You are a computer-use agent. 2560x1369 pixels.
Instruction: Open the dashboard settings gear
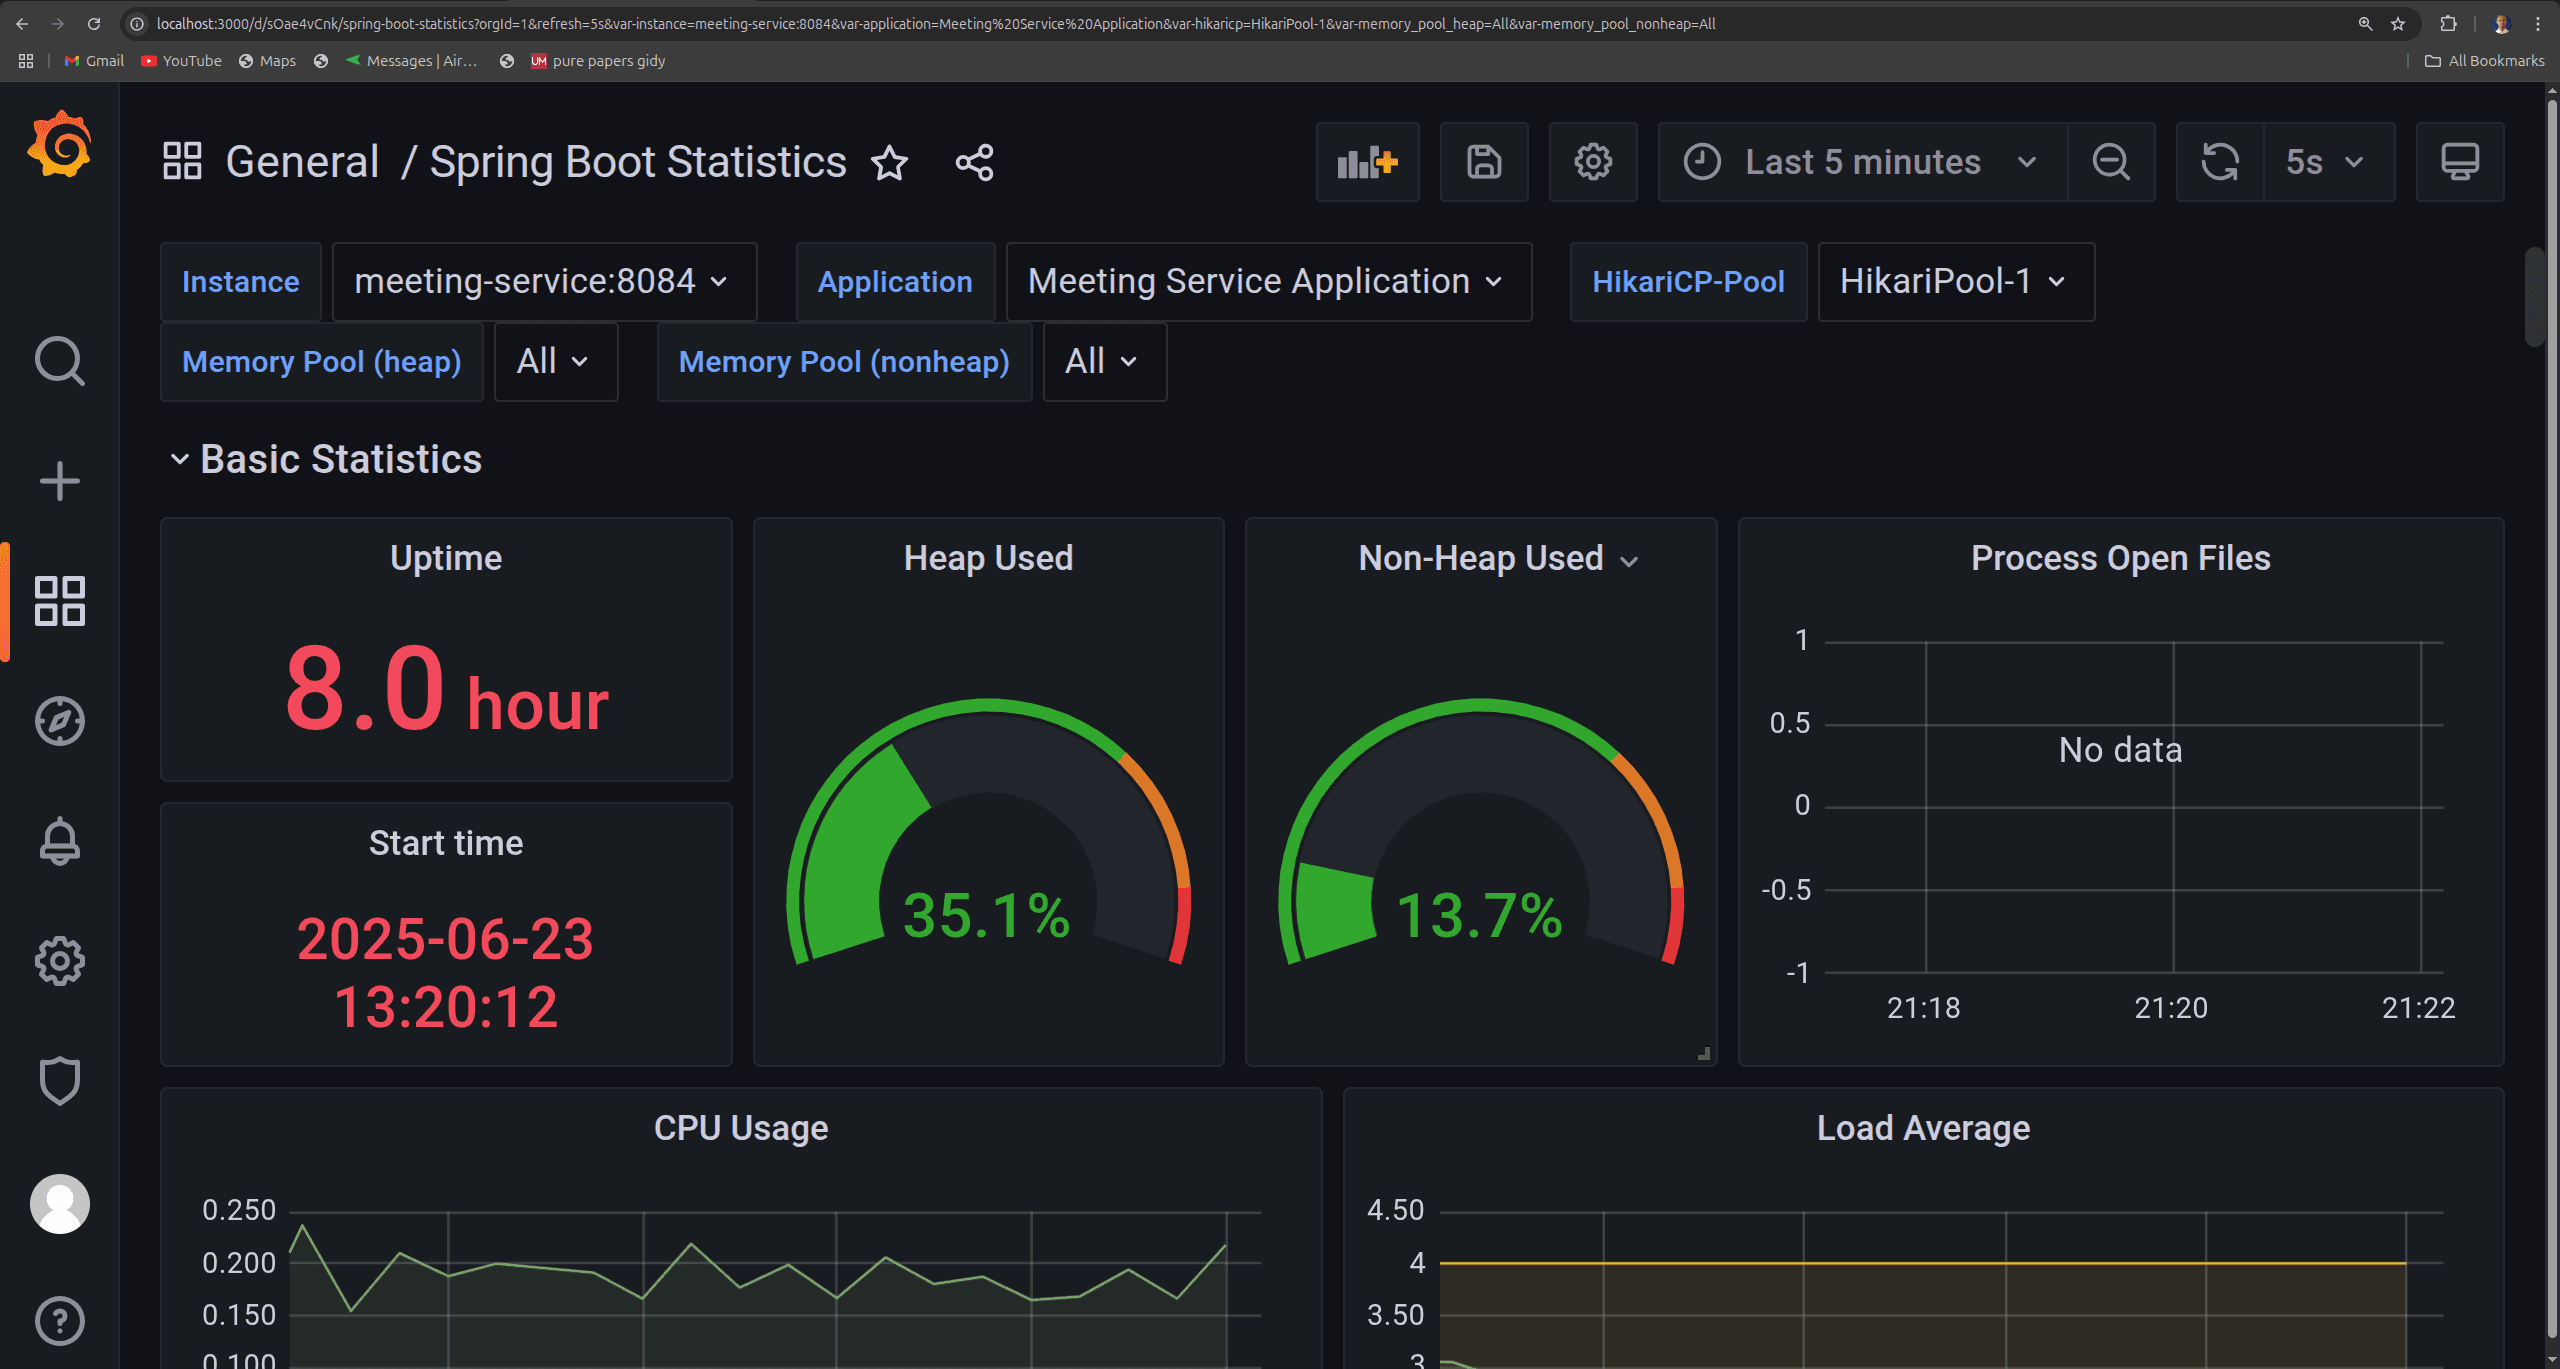click(x=1593, y=162)
